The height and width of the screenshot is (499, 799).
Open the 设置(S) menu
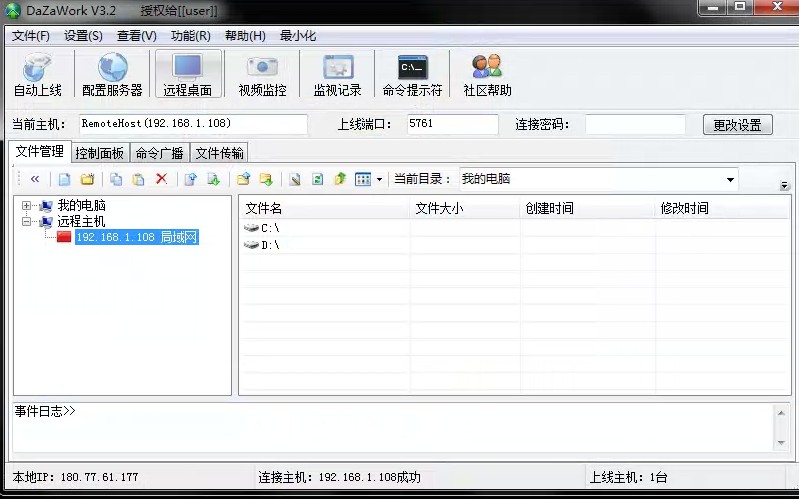pyautogui.click(x=84, y=36)
